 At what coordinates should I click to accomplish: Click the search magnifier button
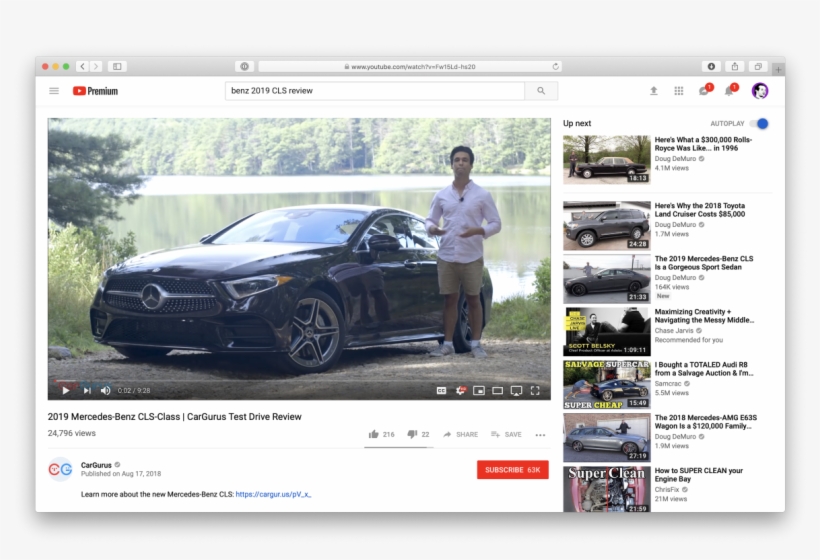pos(541,91)
